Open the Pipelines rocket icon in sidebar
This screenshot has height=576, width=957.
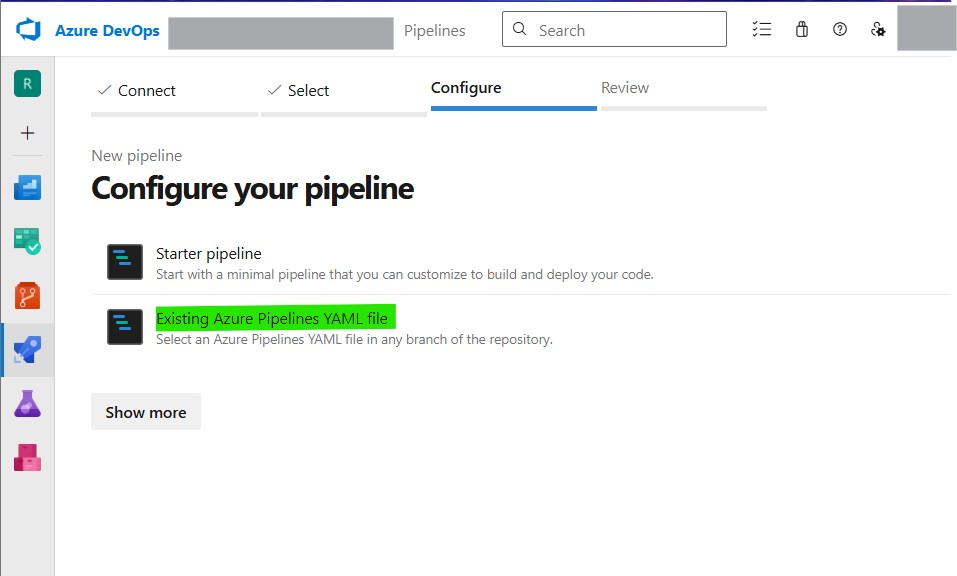tap(27, 350)
